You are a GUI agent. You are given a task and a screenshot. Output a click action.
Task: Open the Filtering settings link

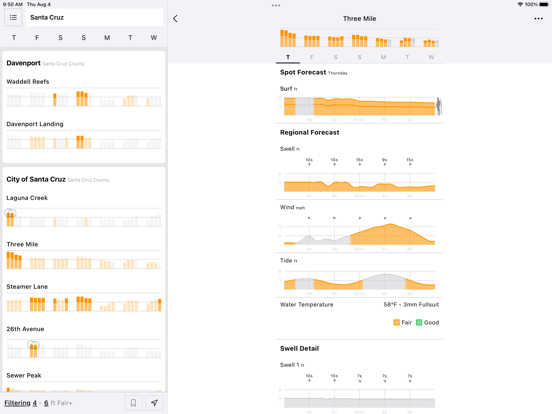tap(17, 403)
